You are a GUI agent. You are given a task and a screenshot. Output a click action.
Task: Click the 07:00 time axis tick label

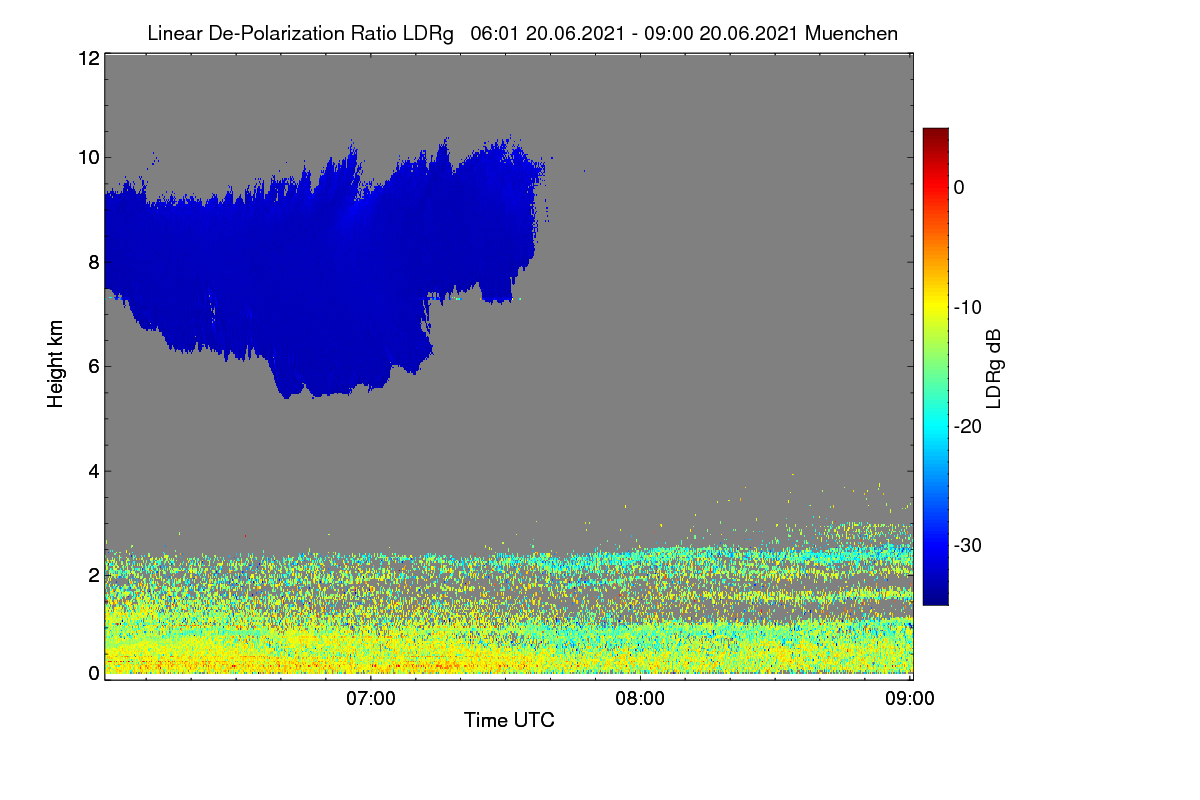(371, 700)
